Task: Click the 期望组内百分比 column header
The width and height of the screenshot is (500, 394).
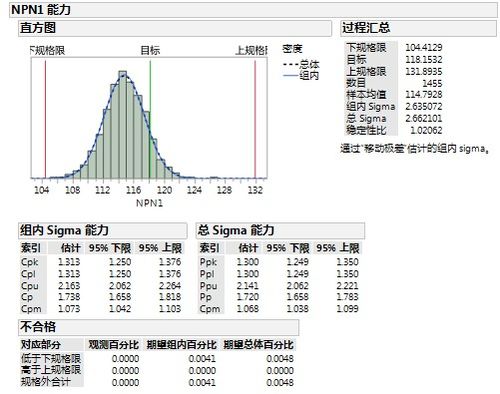Action: pos(181,345)
